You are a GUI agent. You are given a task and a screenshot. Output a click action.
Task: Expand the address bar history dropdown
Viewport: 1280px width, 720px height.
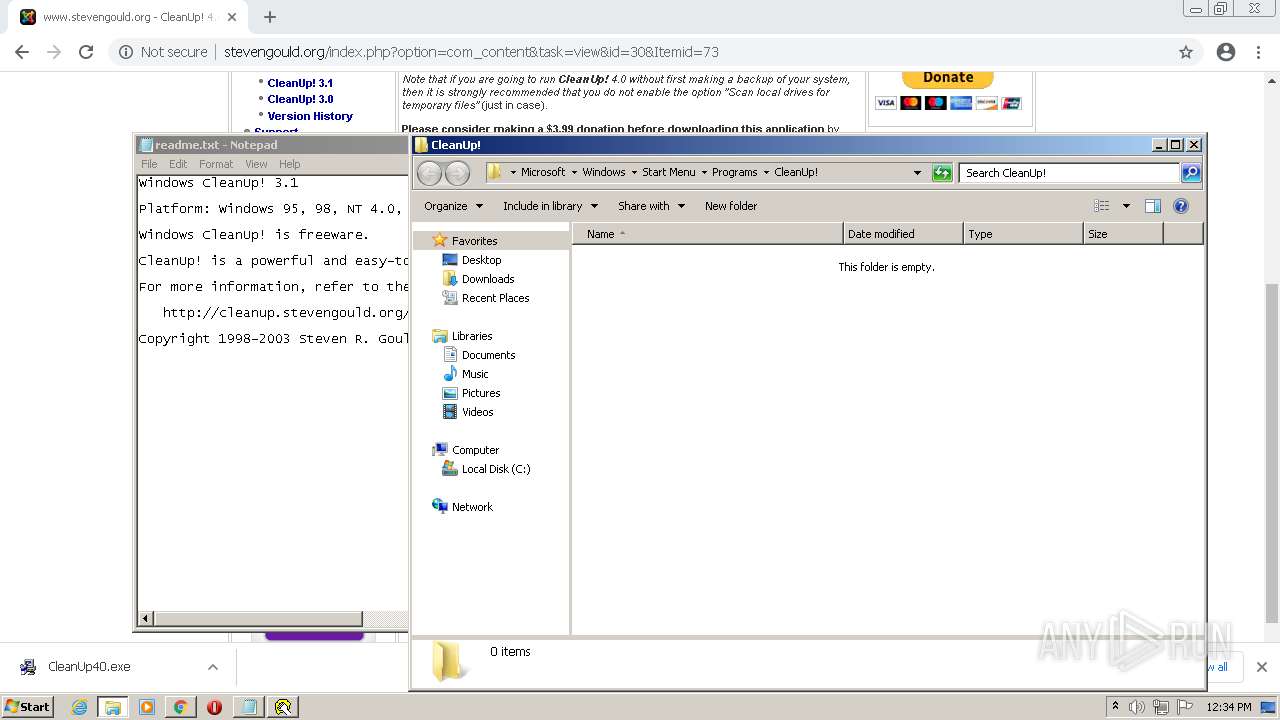tap(917, 172)
